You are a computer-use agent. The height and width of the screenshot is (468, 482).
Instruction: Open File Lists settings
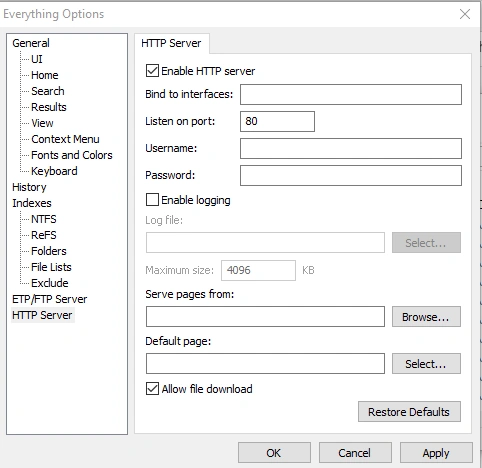pyautogui.click(x=51, y=267)
